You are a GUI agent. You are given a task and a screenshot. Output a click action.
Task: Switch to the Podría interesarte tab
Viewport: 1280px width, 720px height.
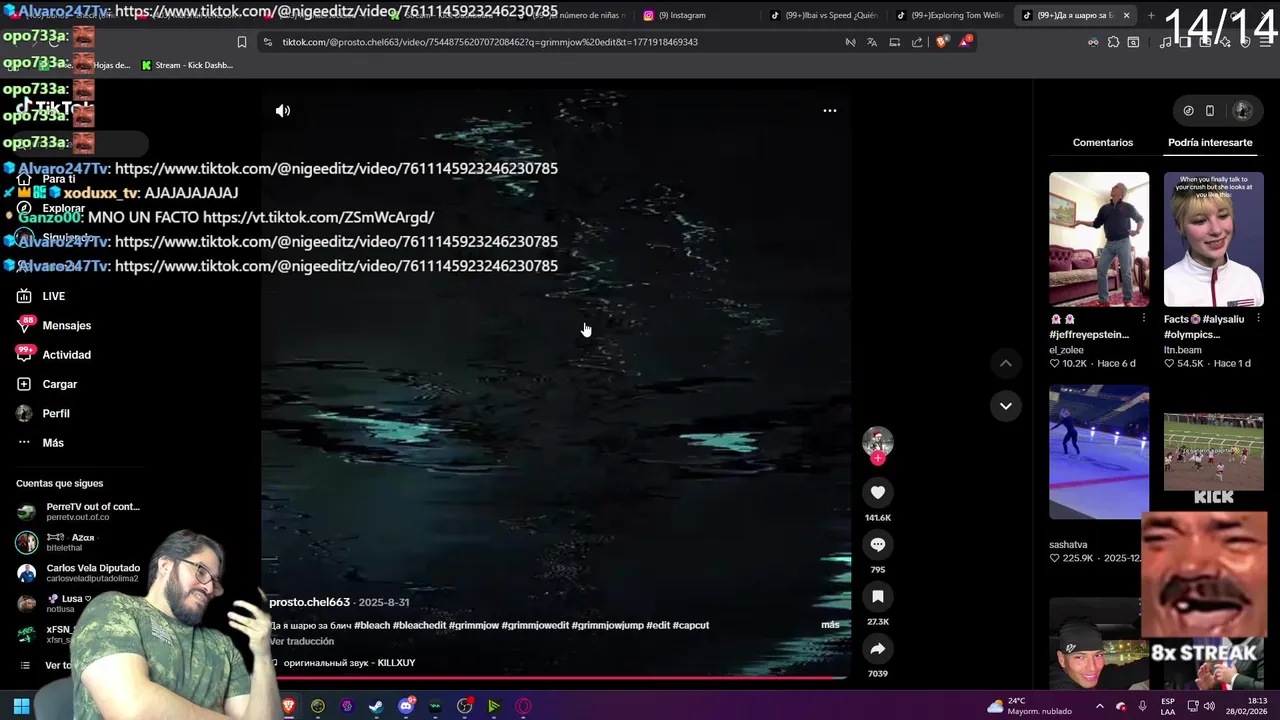pyautogui.click(x=1210, y=142)
